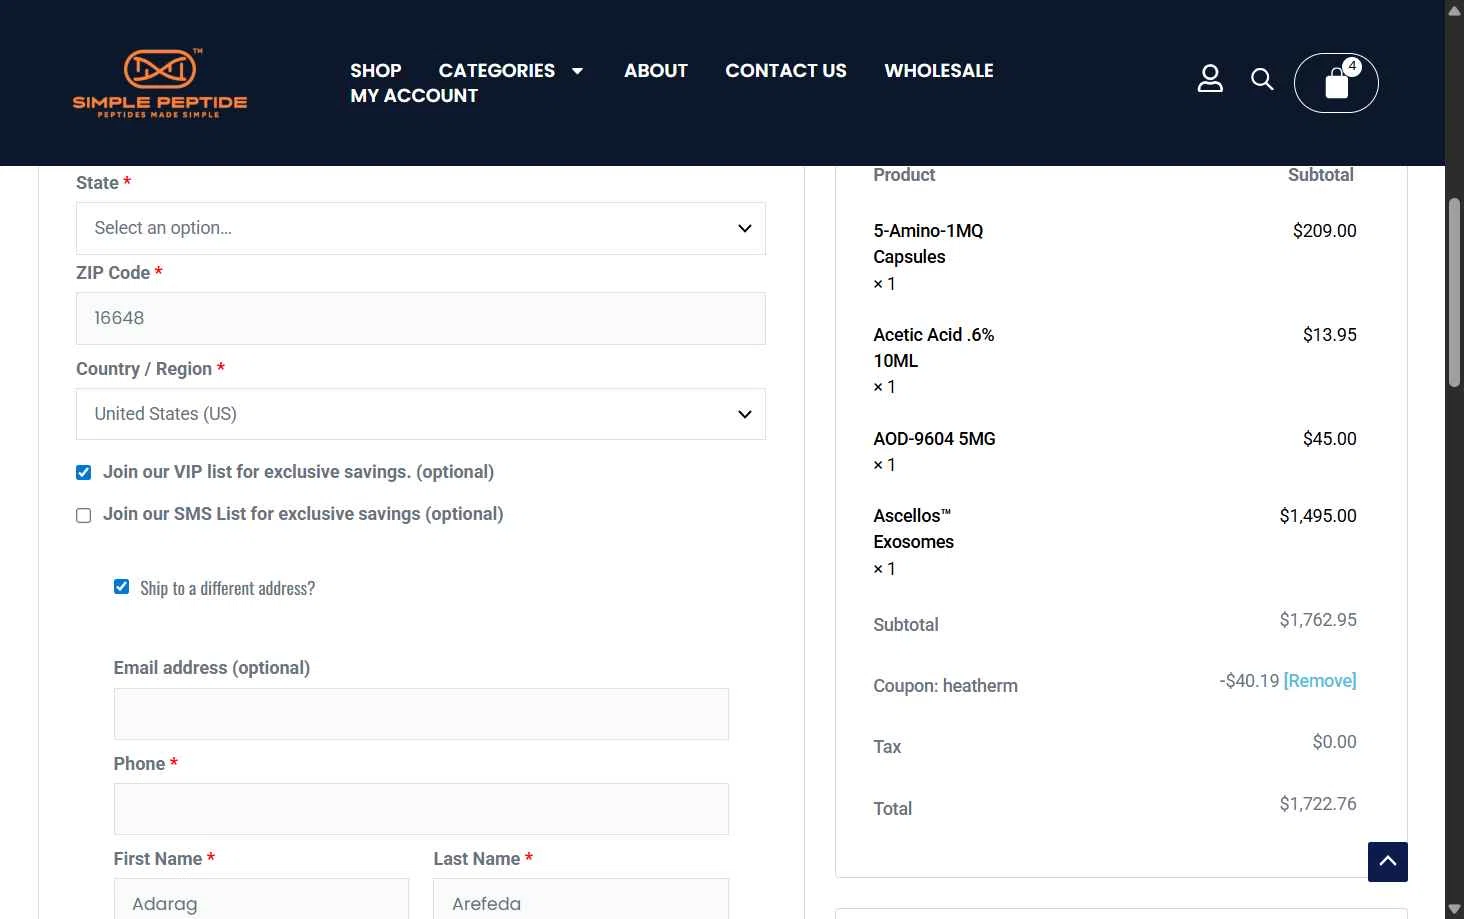Open the user account icon
This screenshot has height=919, width=1464.
tap(1210, 79)
